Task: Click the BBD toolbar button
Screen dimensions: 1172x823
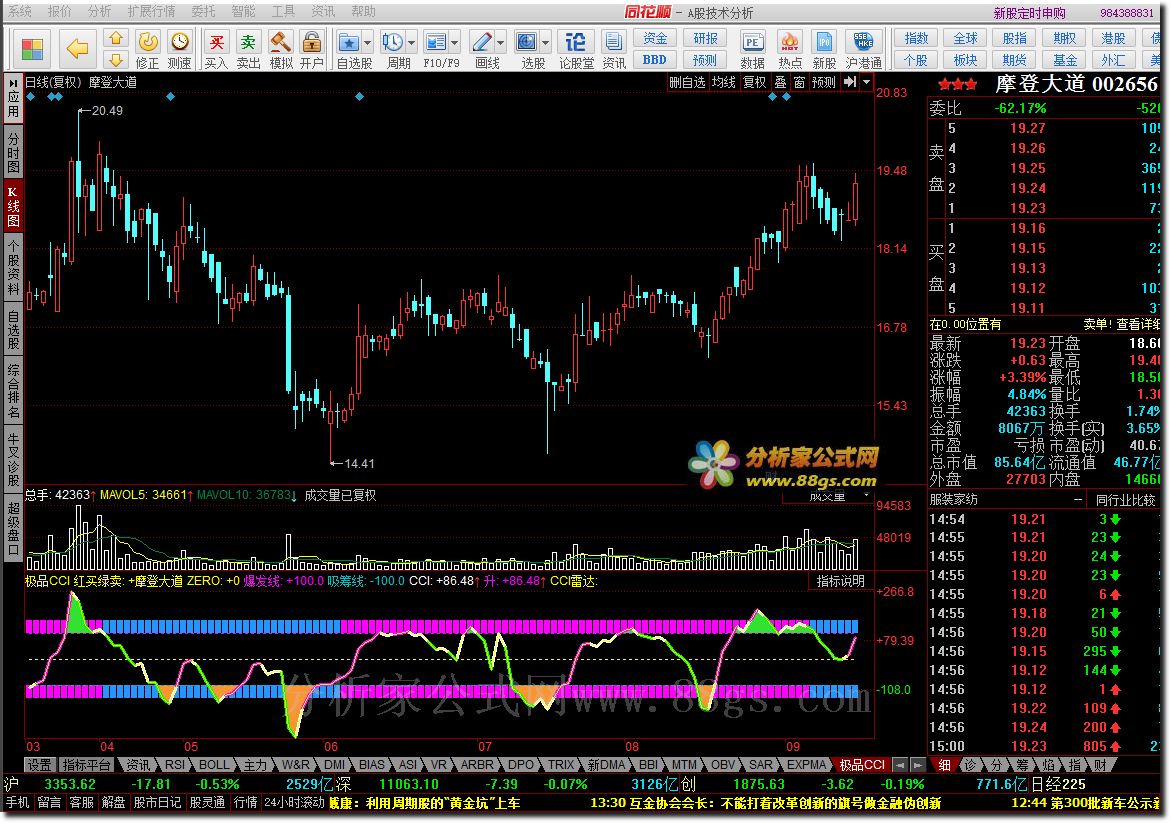Action: 655,60
